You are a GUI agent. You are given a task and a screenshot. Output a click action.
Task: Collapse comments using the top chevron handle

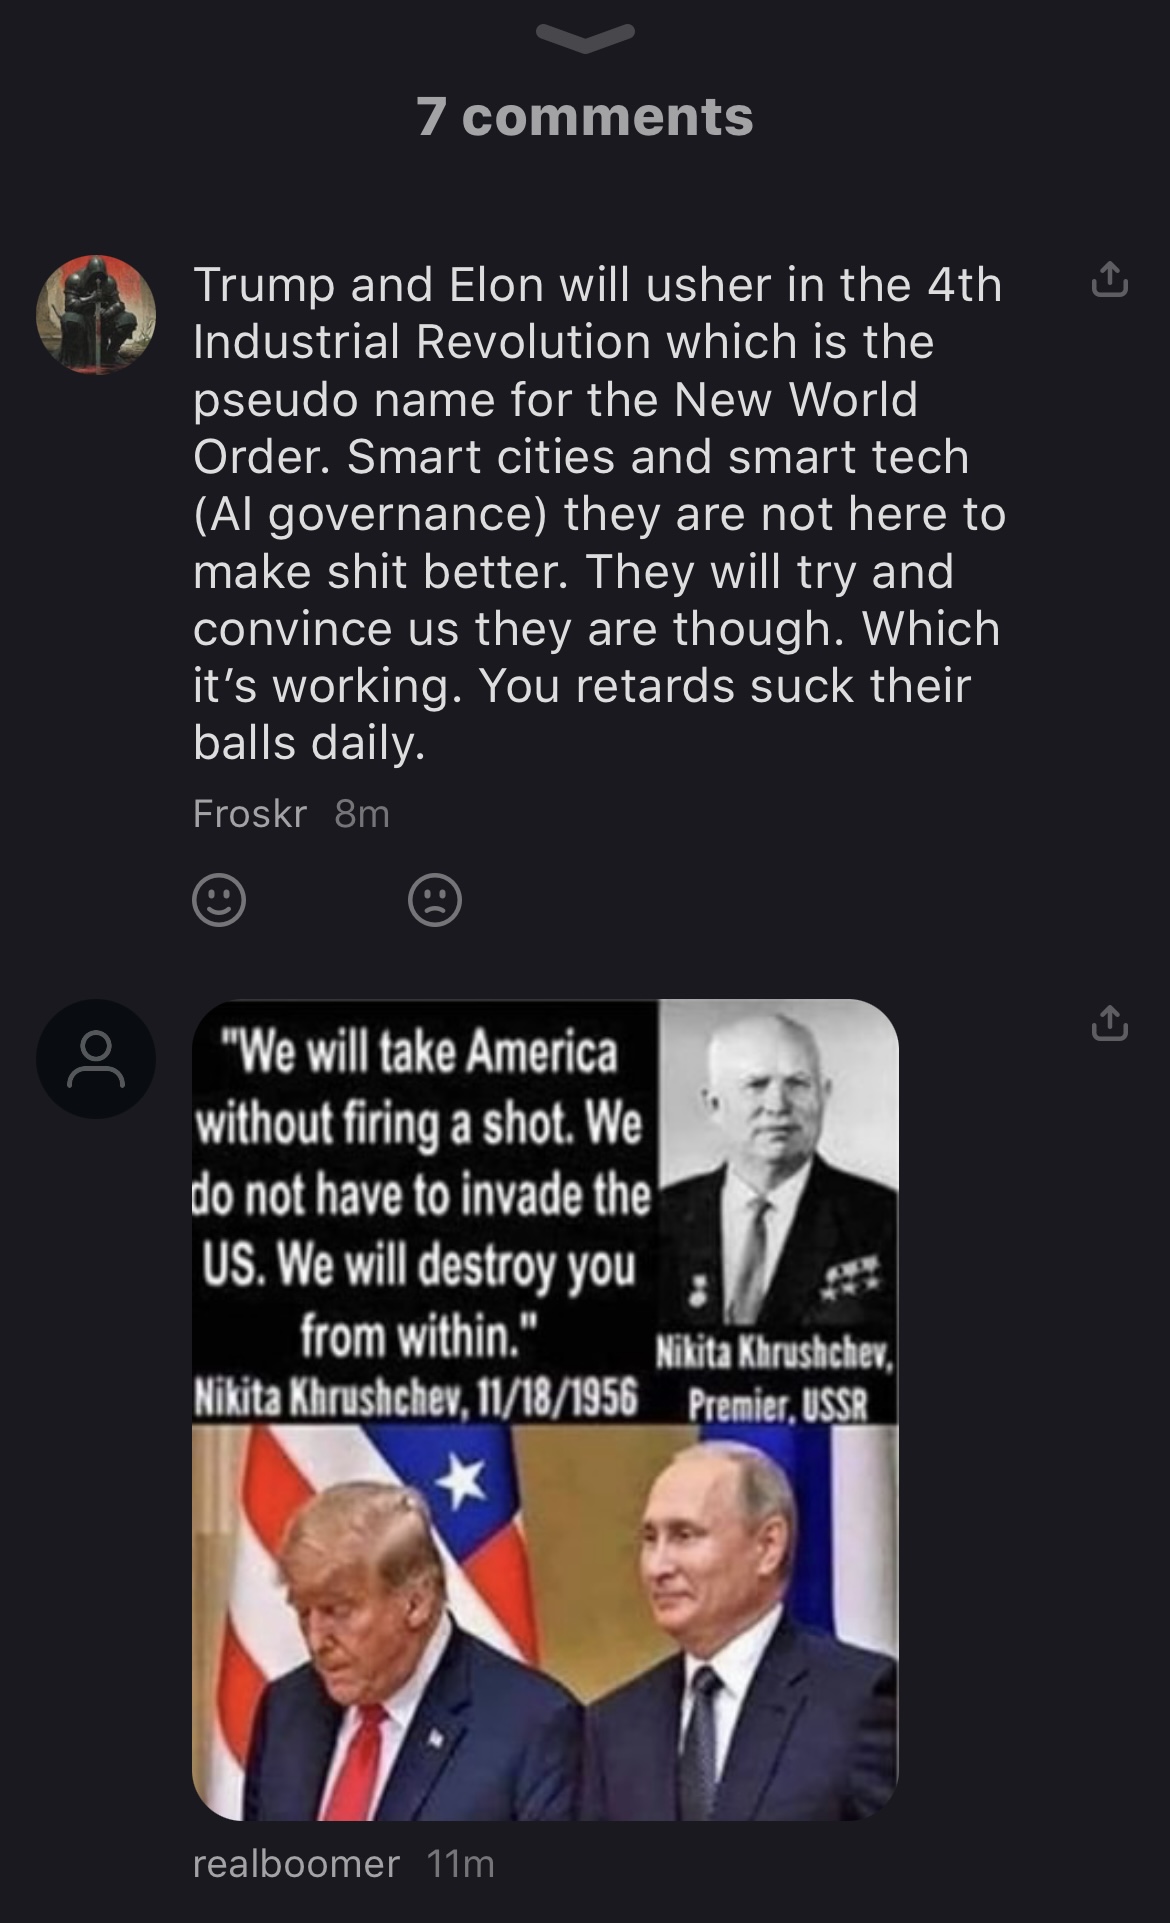click(585, 36)
